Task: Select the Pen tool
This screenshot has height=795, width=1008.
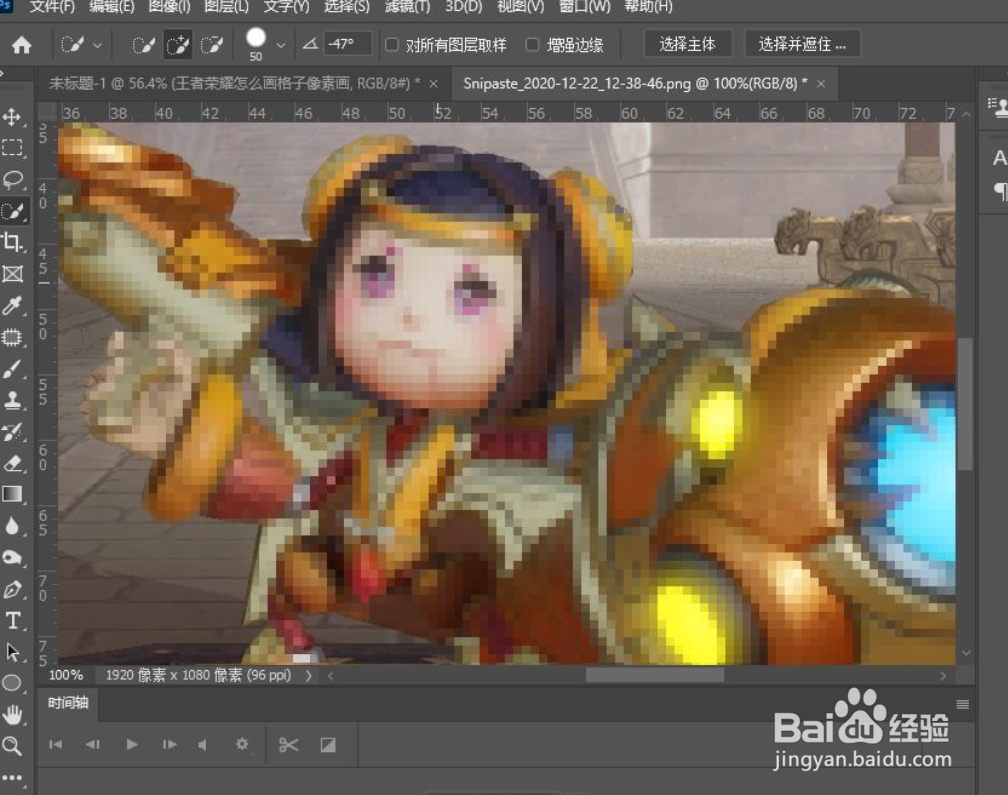Action: click(x=12, y=589)
